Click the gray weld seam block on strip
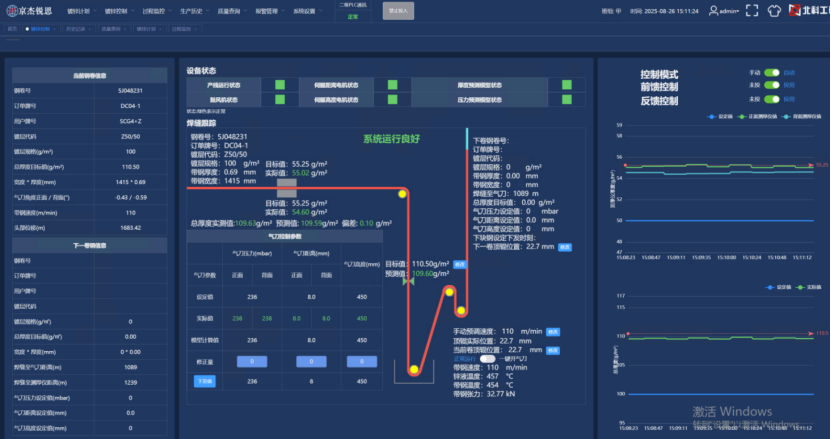This screenshot has height=439, width=831. [x=286, y=187]
